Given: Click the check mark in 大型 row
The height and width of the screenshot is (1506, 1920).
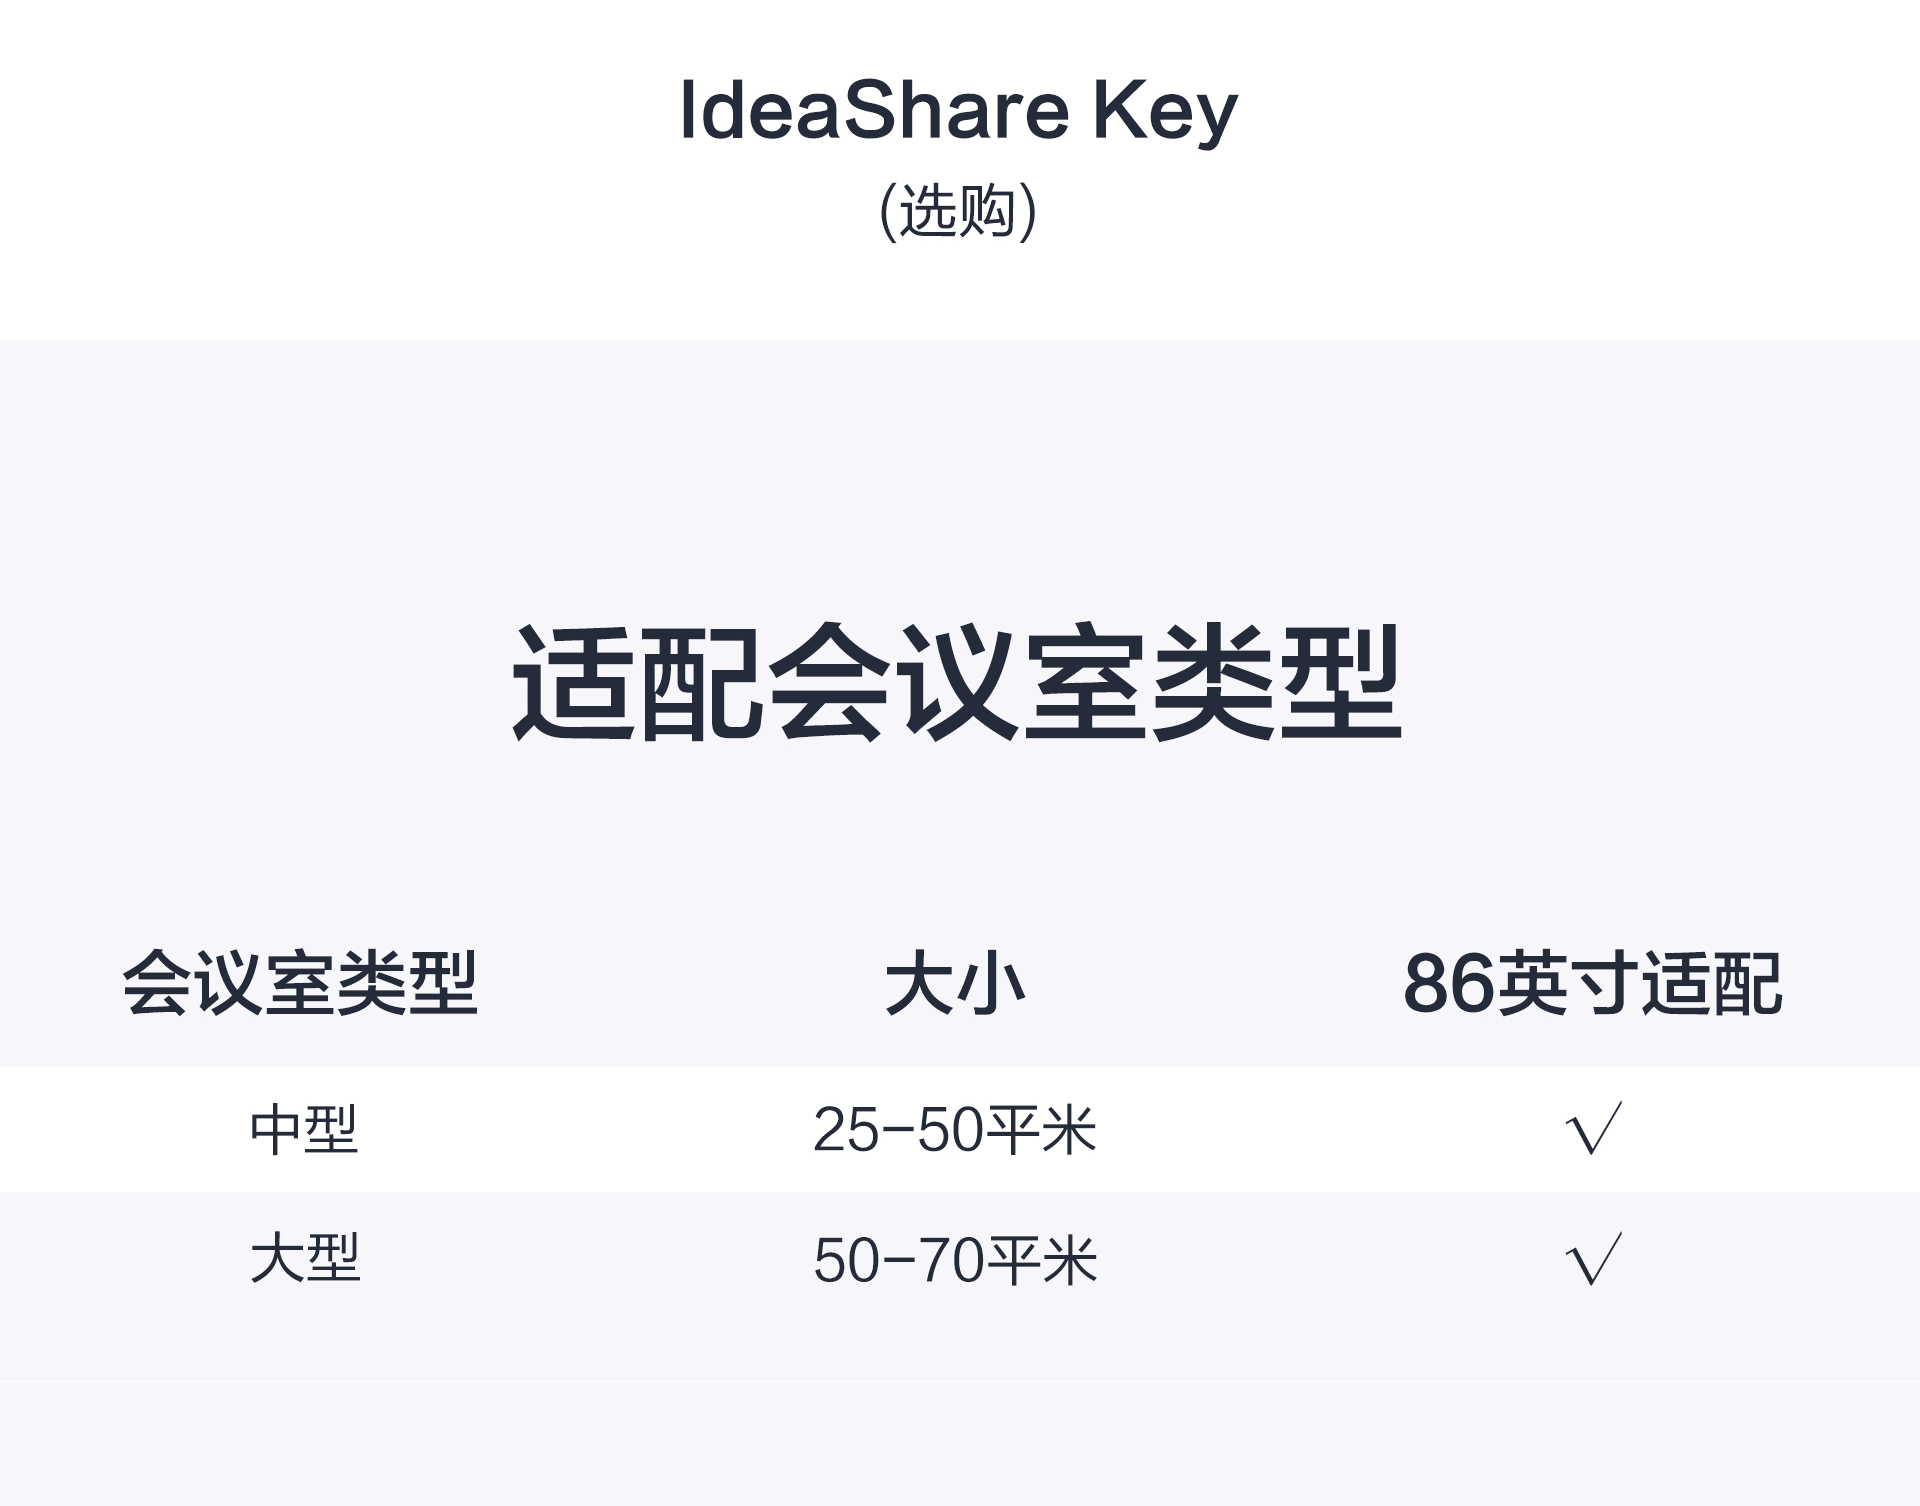Looking at the screenshot, I should pyautogui.click(x=1593, y=1258).
